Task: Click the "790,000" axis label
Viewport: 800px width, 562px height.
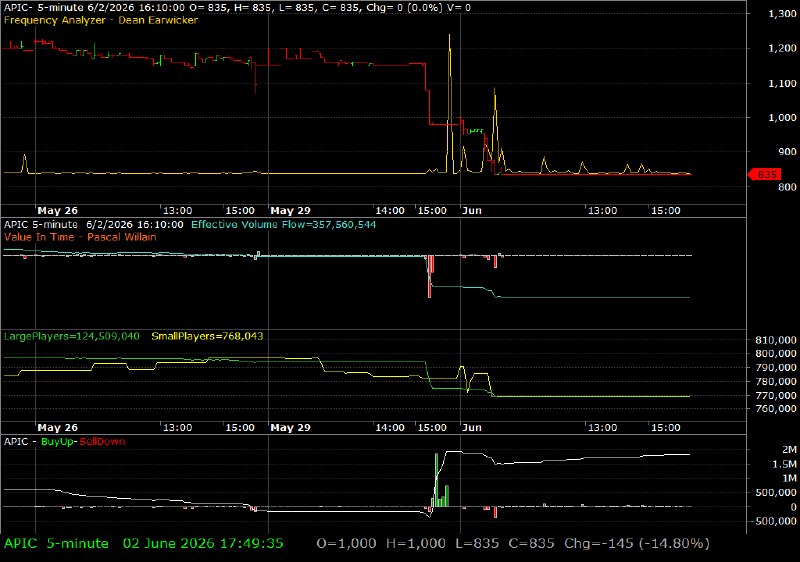Action: (776, 368)
